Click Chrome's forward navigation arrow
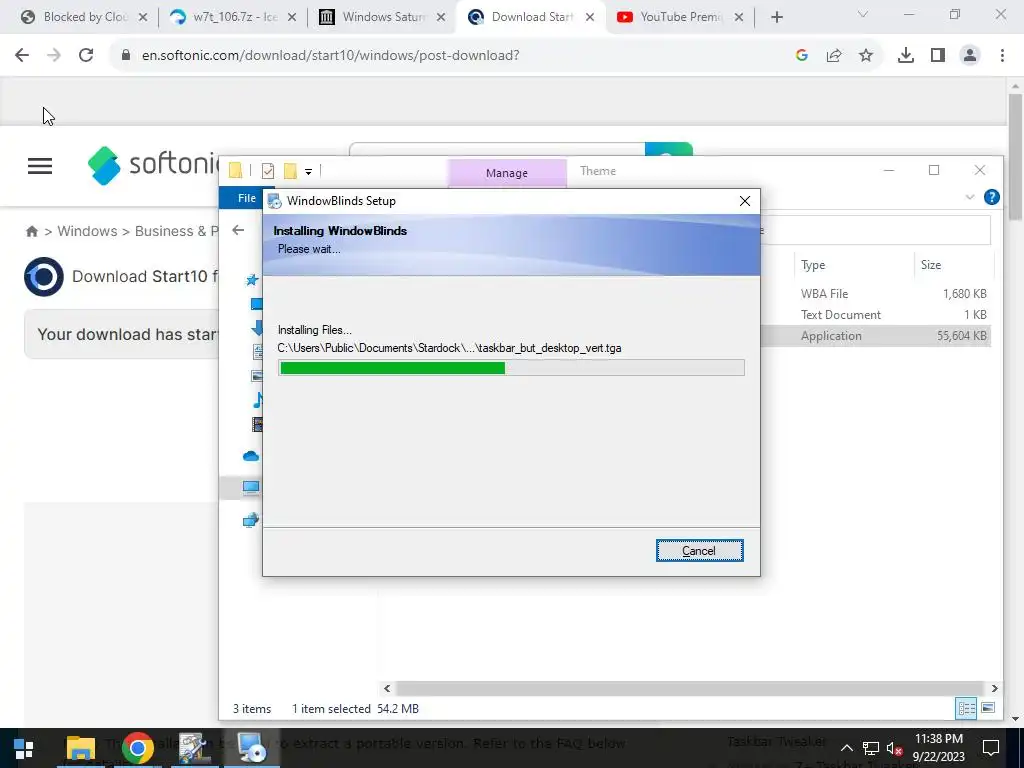This screenshot has width=1024, height=768. (54, 56)
